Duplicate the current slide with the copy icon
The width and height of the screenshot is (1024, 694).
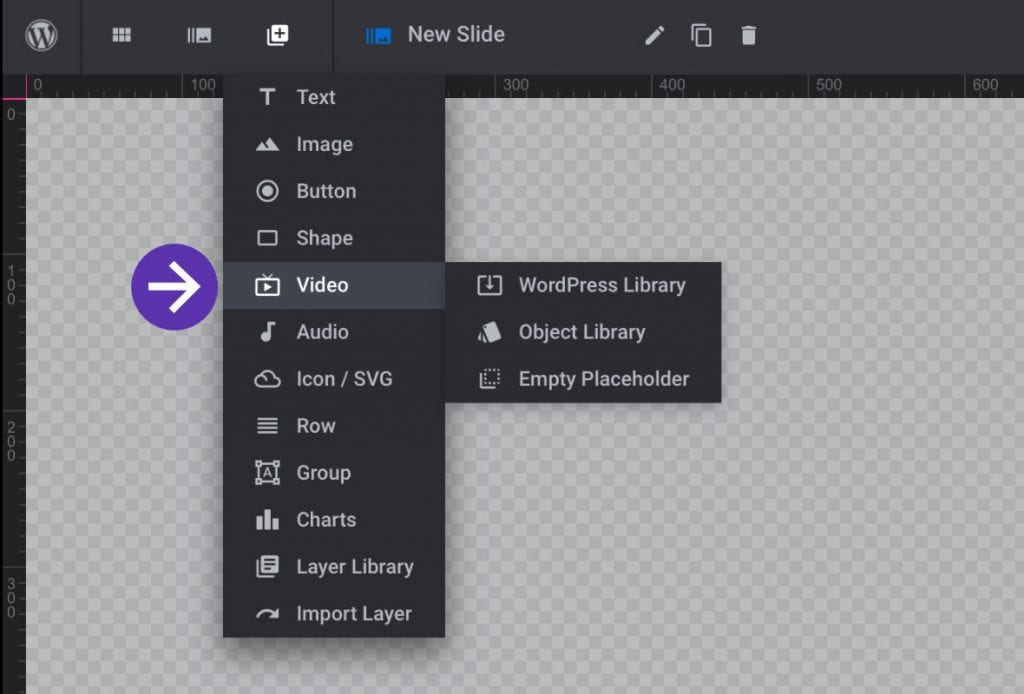701,35
